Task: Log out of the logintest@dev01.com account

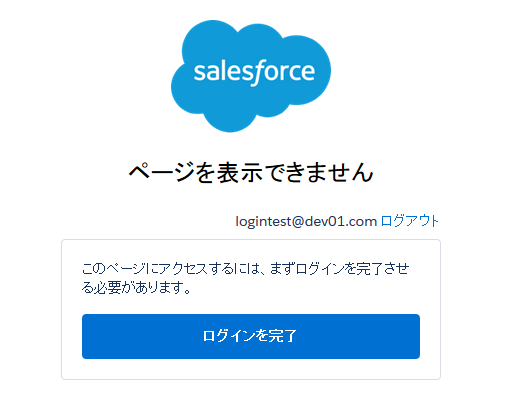Action: pos(409,221)
